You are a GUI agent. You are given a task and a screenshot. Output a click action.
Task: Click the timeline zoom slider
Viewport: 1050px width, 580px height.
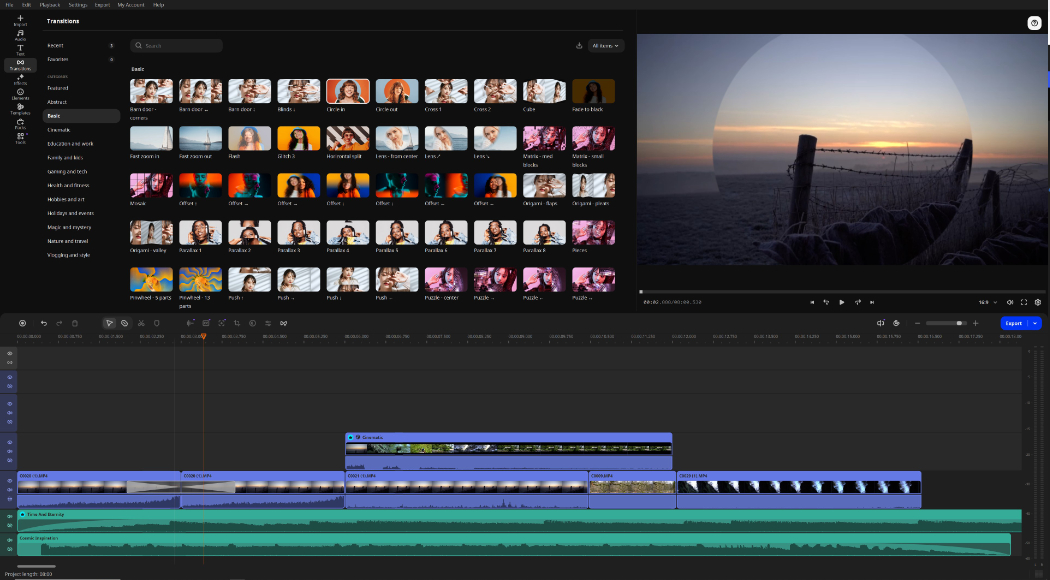point(946,323)
